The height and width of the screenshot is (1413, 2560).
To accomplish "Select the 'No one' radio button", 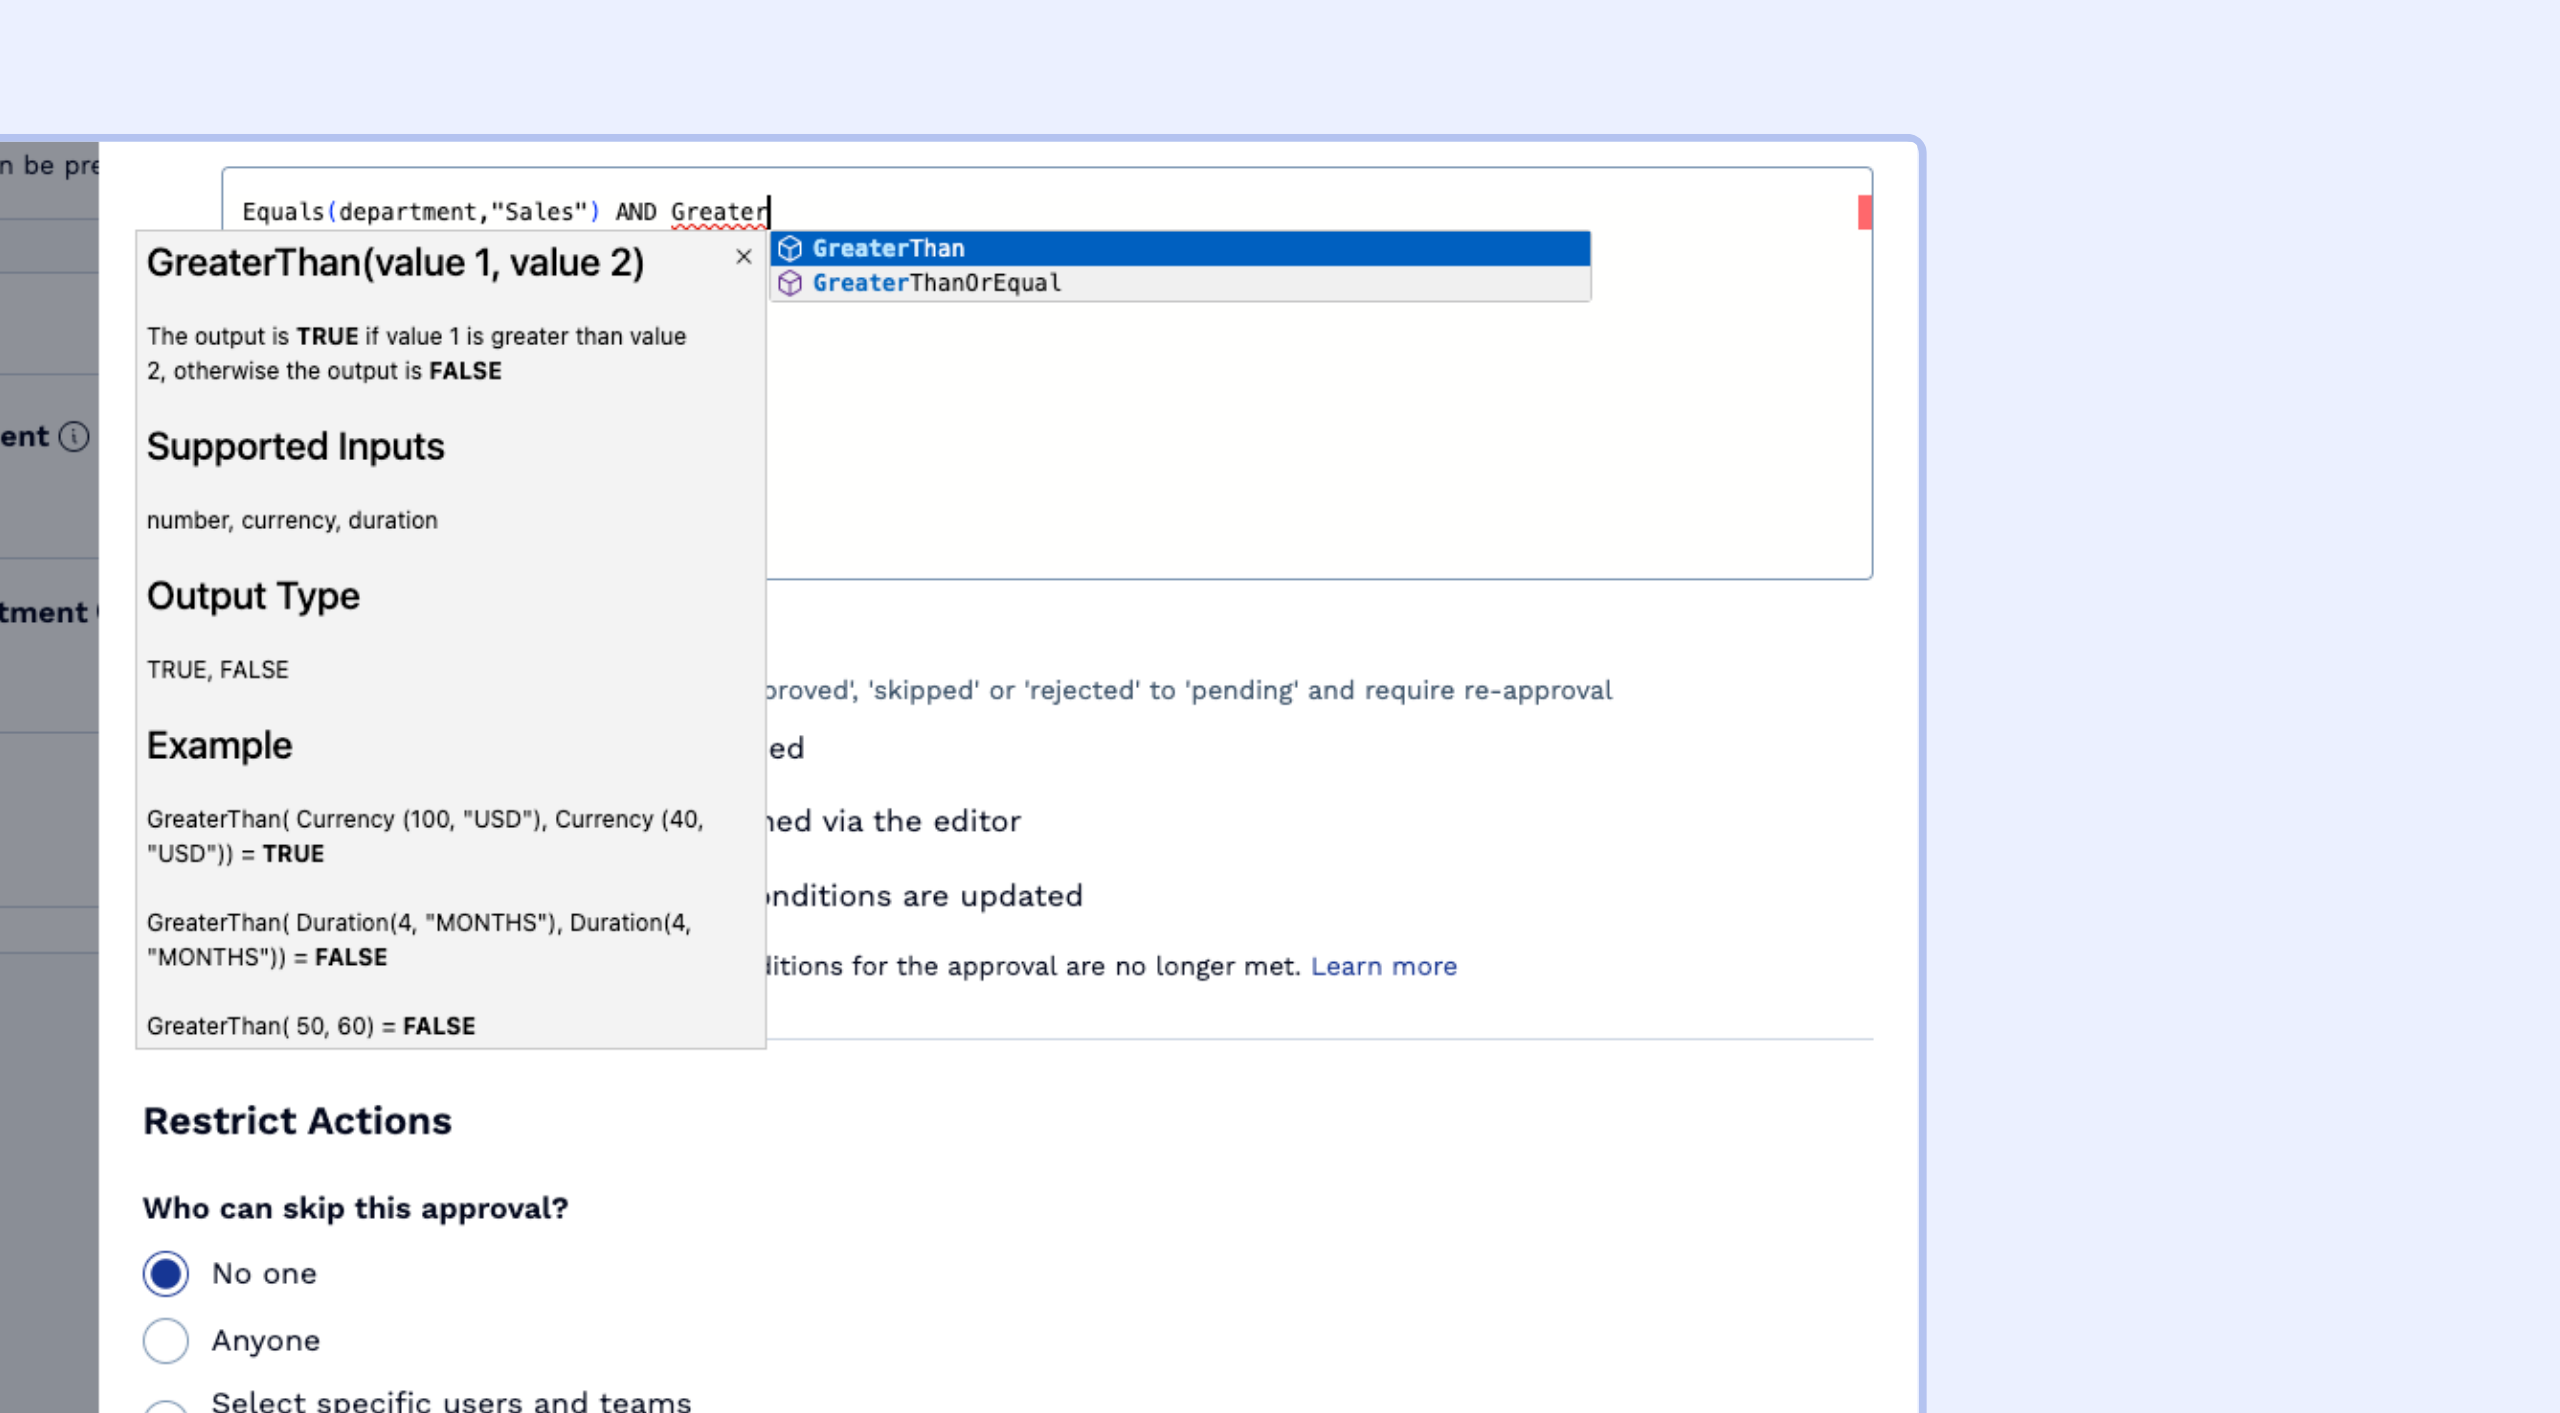I will tap(166, 1273).
